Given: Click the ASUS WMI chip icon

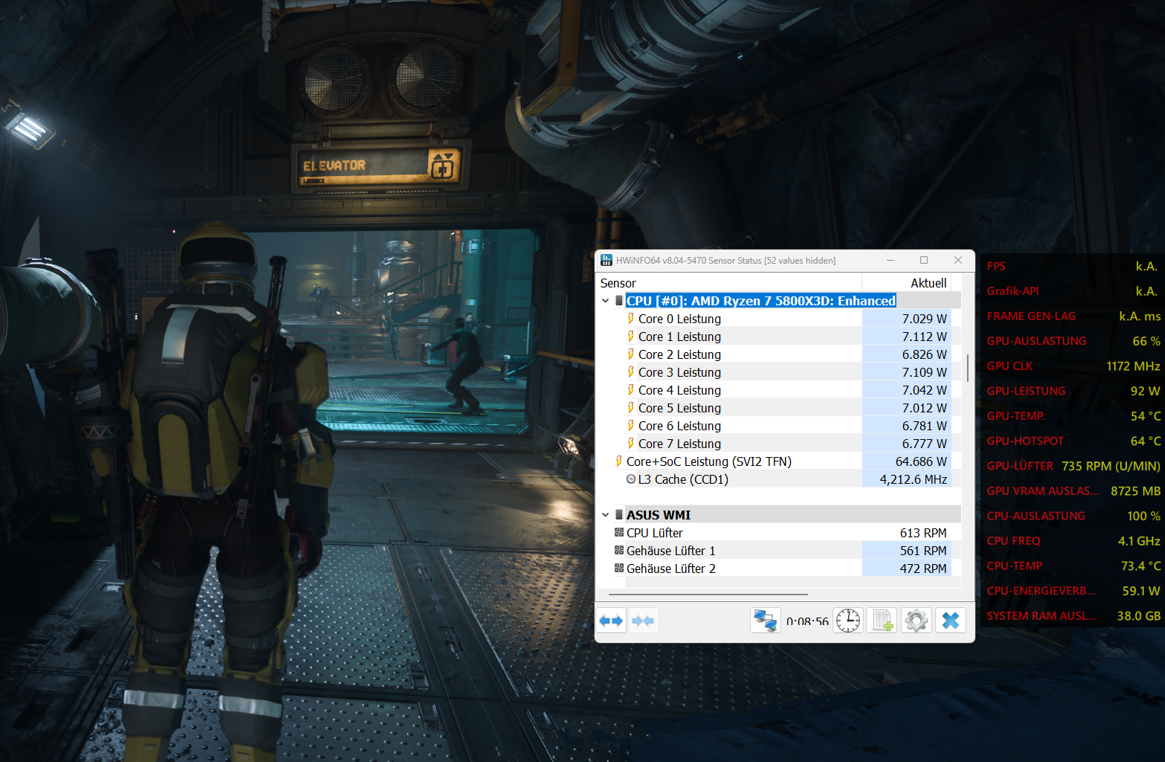Looking at the screenshot, I should click(619, 515).
